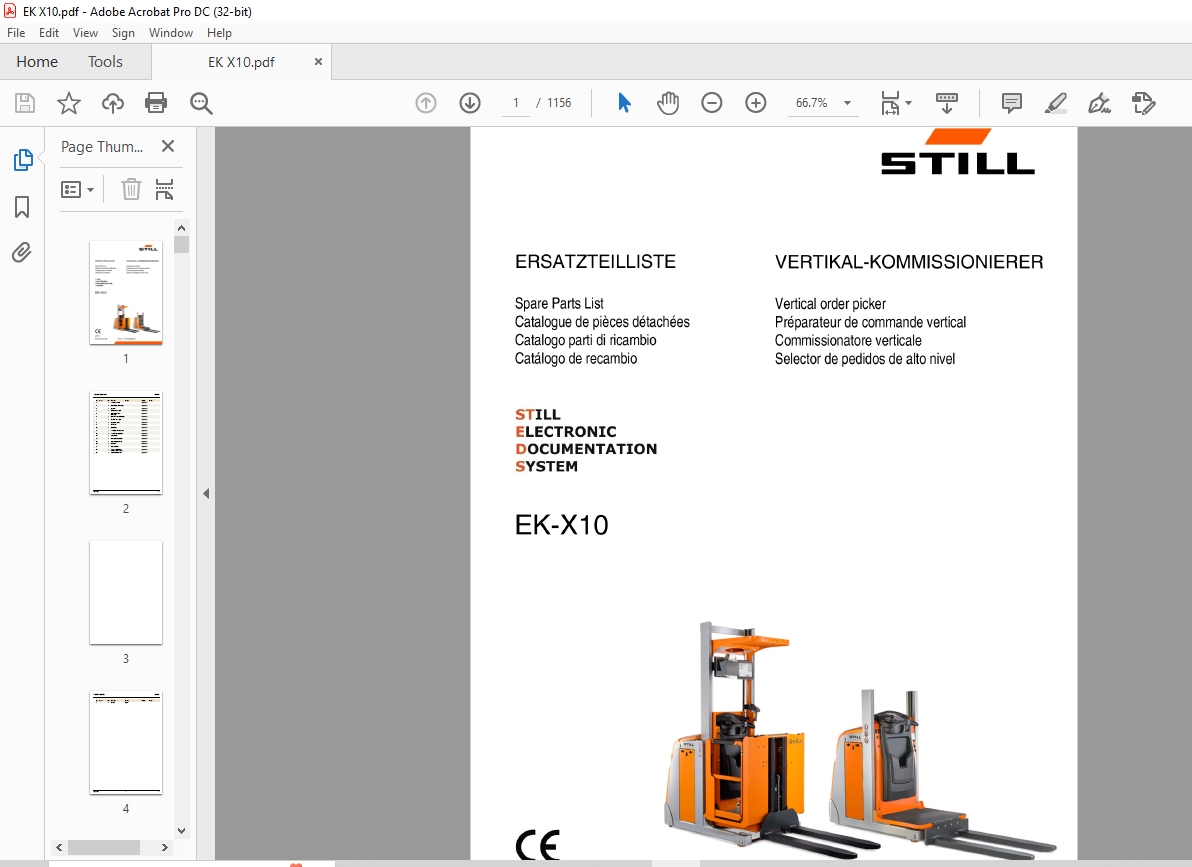Add file to starred with star icon

[x=69, y=103]
